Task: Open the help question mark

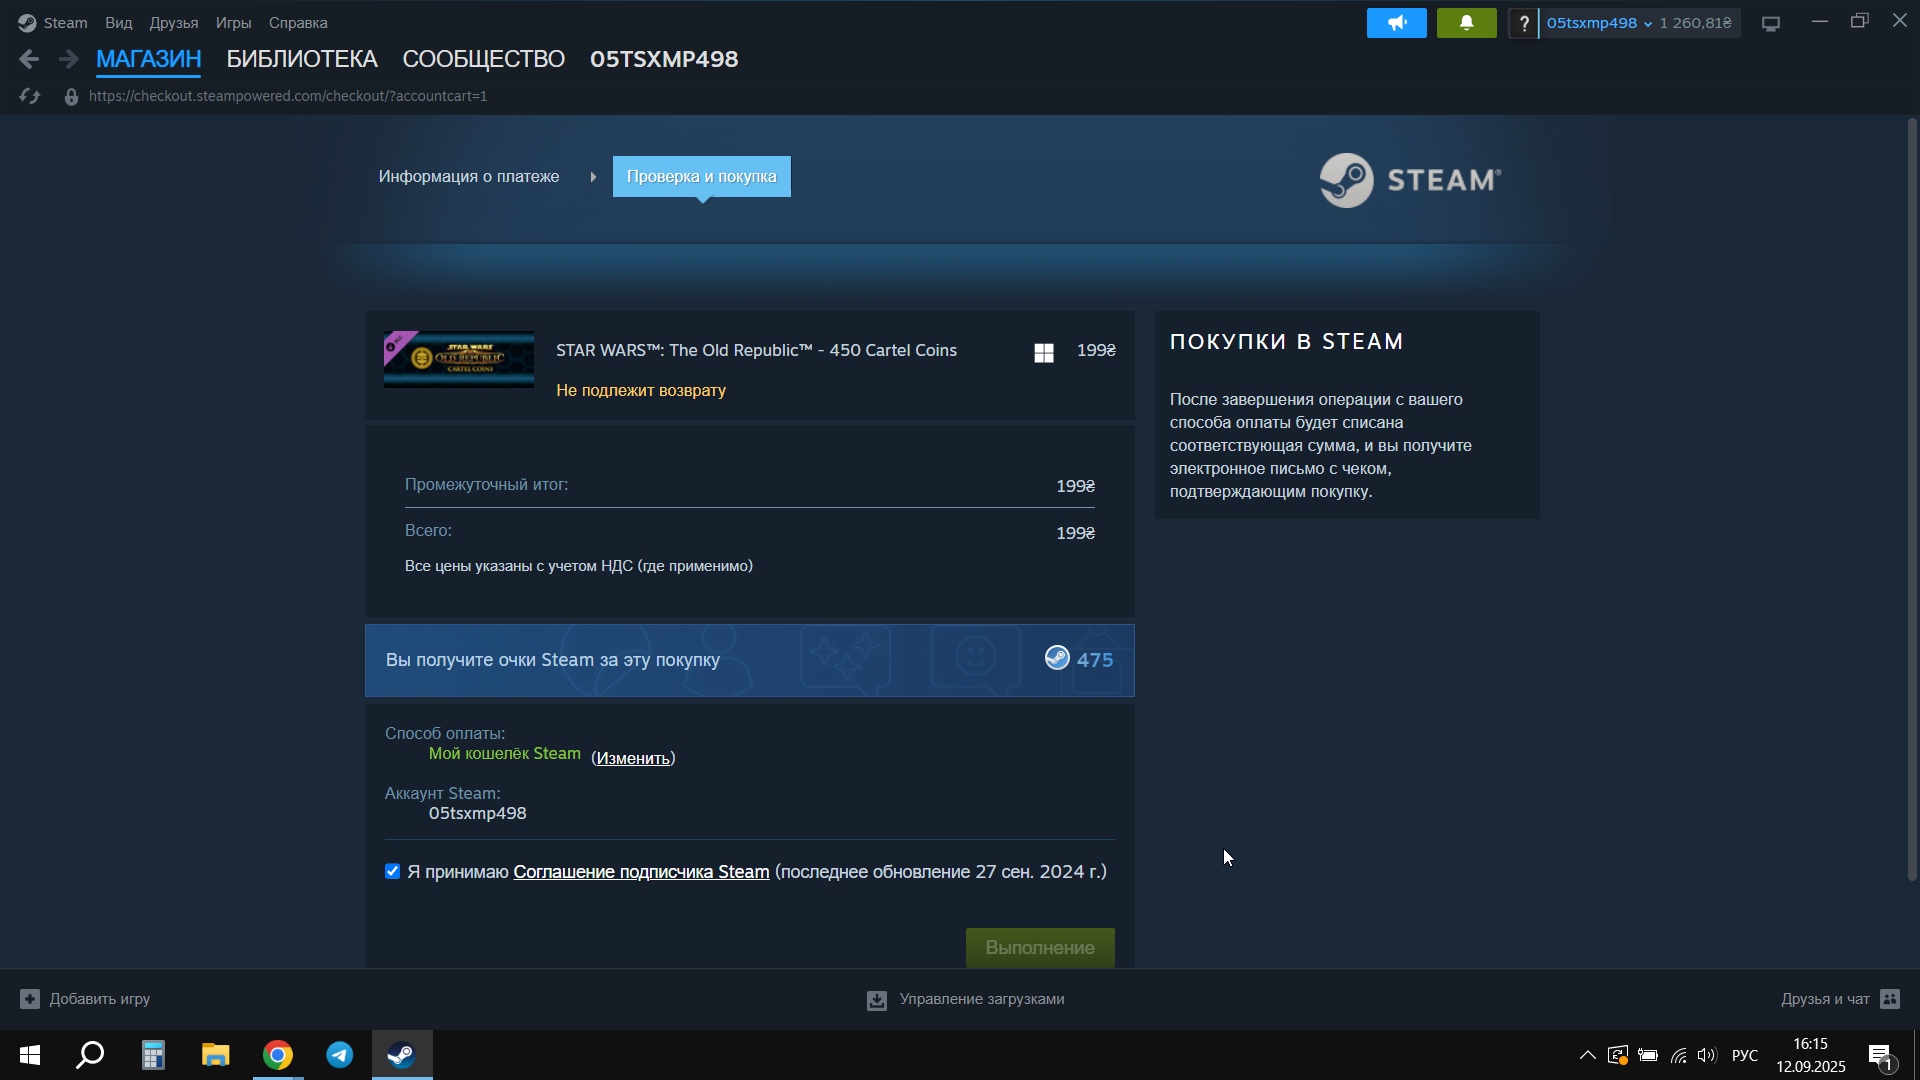Action: (x=1523, y=23)
